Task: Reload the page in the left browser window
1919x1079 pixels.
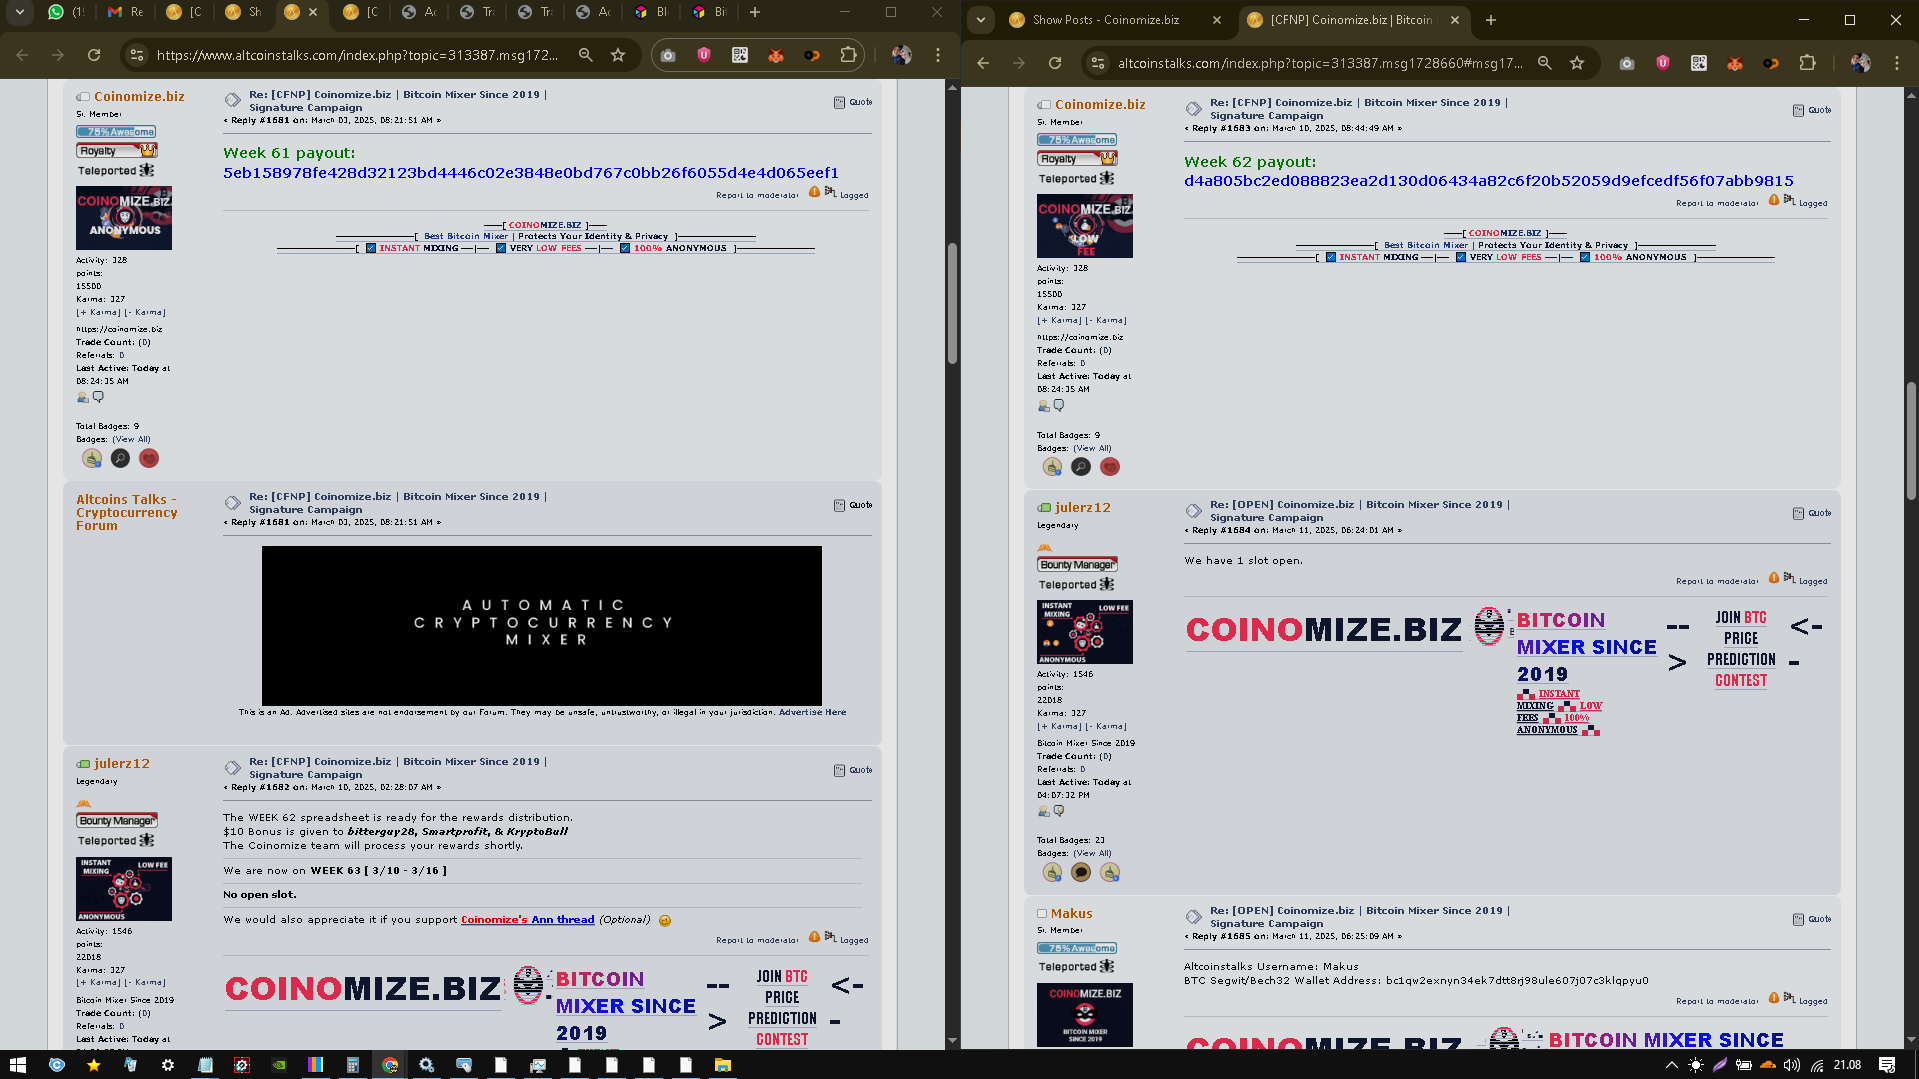Action: (x=94, y=55)
